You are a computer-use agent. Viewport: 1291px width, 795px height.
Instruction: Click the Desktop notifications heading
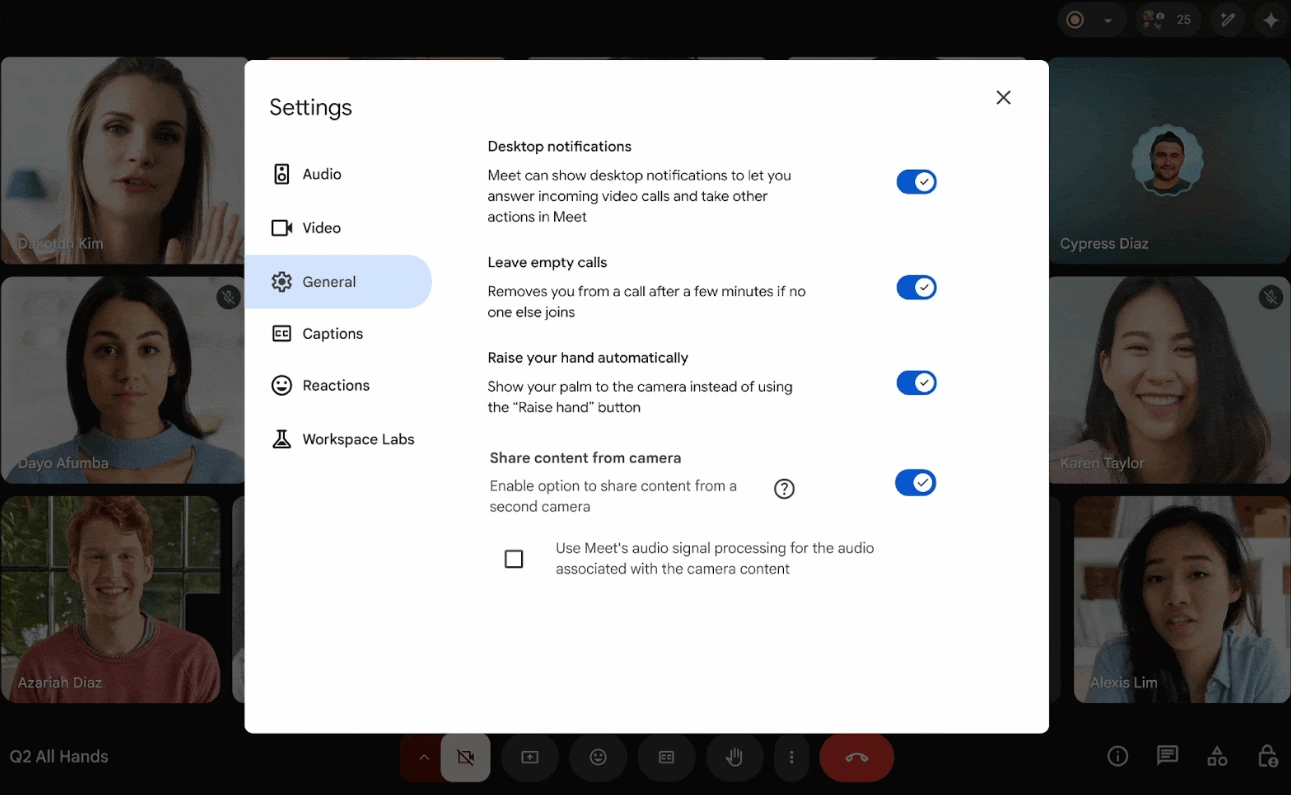(559, 146)
